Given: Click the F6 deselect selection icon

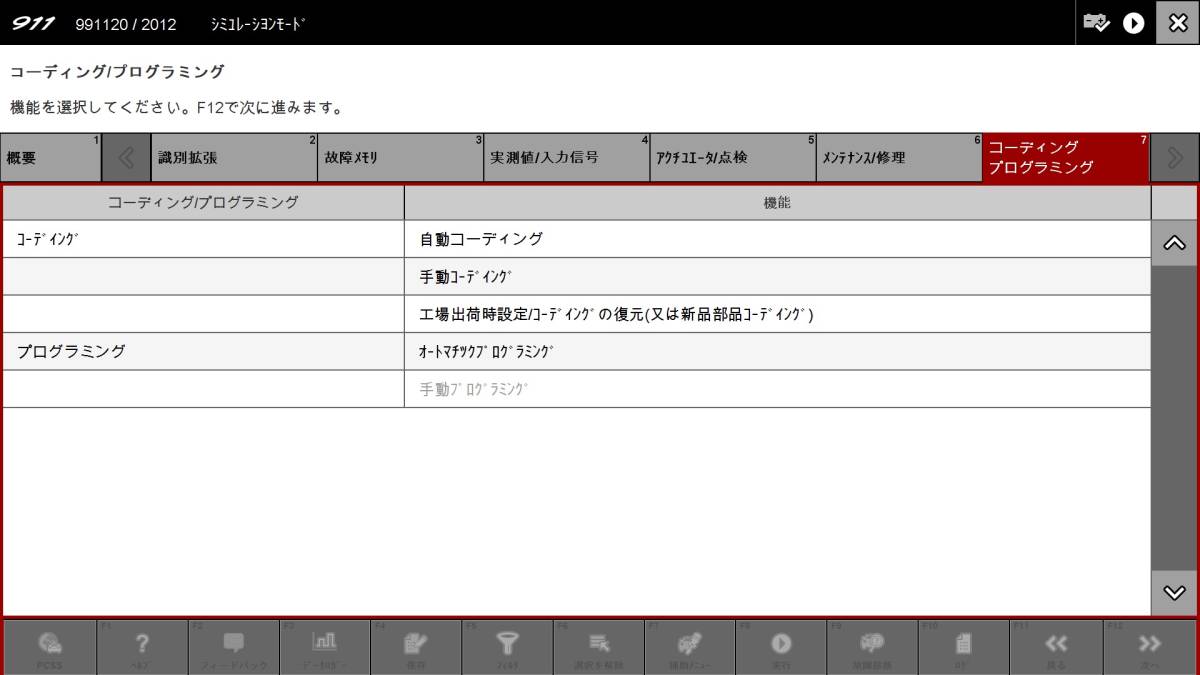Looking at the screenshot, I should click(x=598, y=645).
